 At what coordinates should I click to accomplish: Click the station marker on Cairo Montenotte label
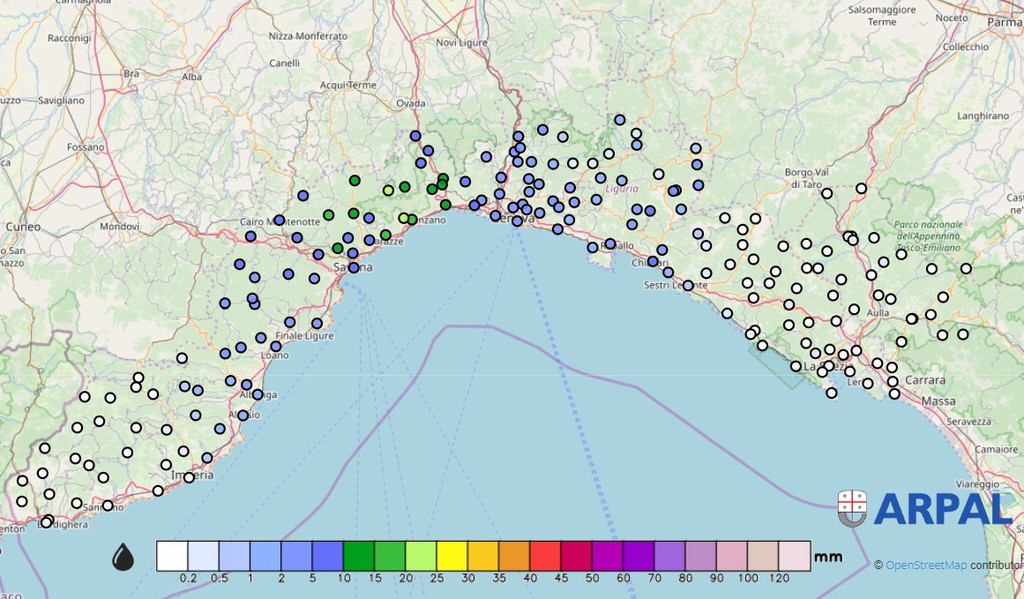click(x=279, y=220)
